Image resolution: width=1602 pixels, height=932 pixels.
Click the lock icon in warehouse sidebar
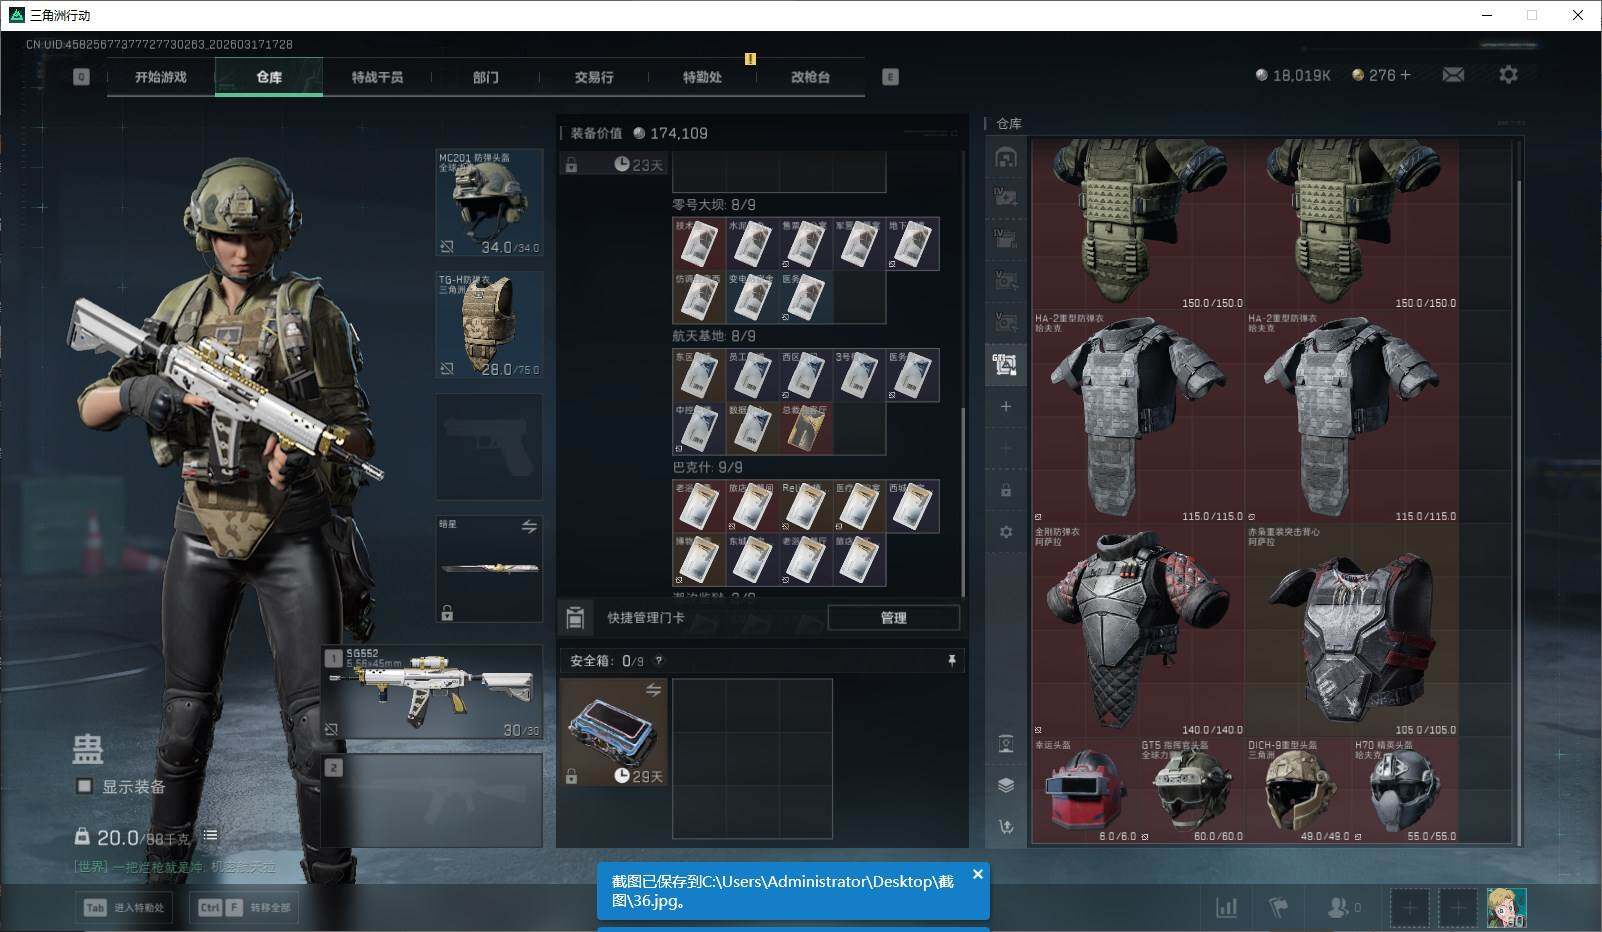[x=1006, y=490]
